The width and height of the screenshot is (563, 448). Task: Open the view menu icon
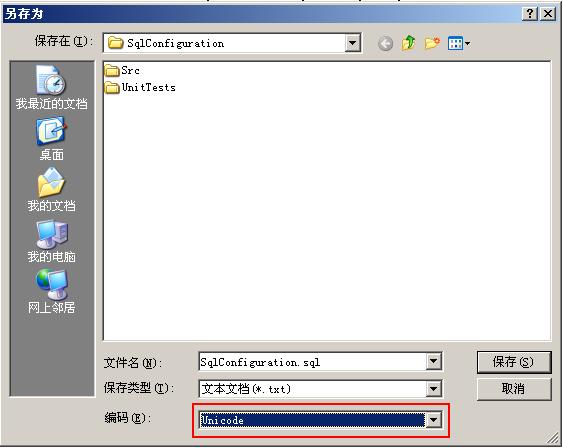[x=459, y=44]
